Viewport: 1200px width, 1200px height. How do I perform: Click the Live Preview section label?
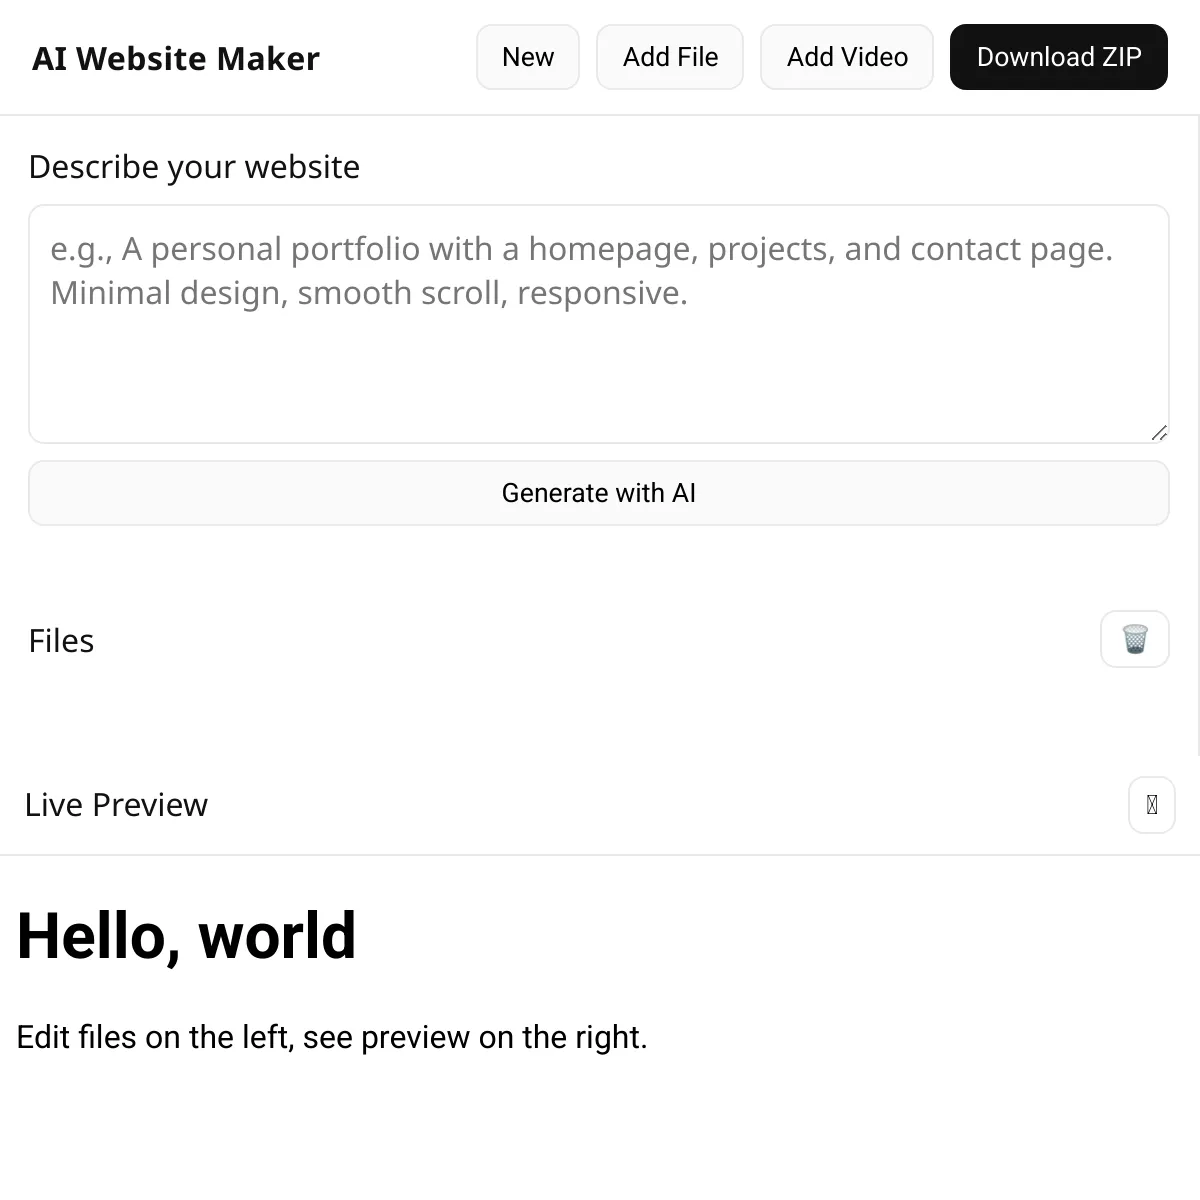tap(116, 804)
